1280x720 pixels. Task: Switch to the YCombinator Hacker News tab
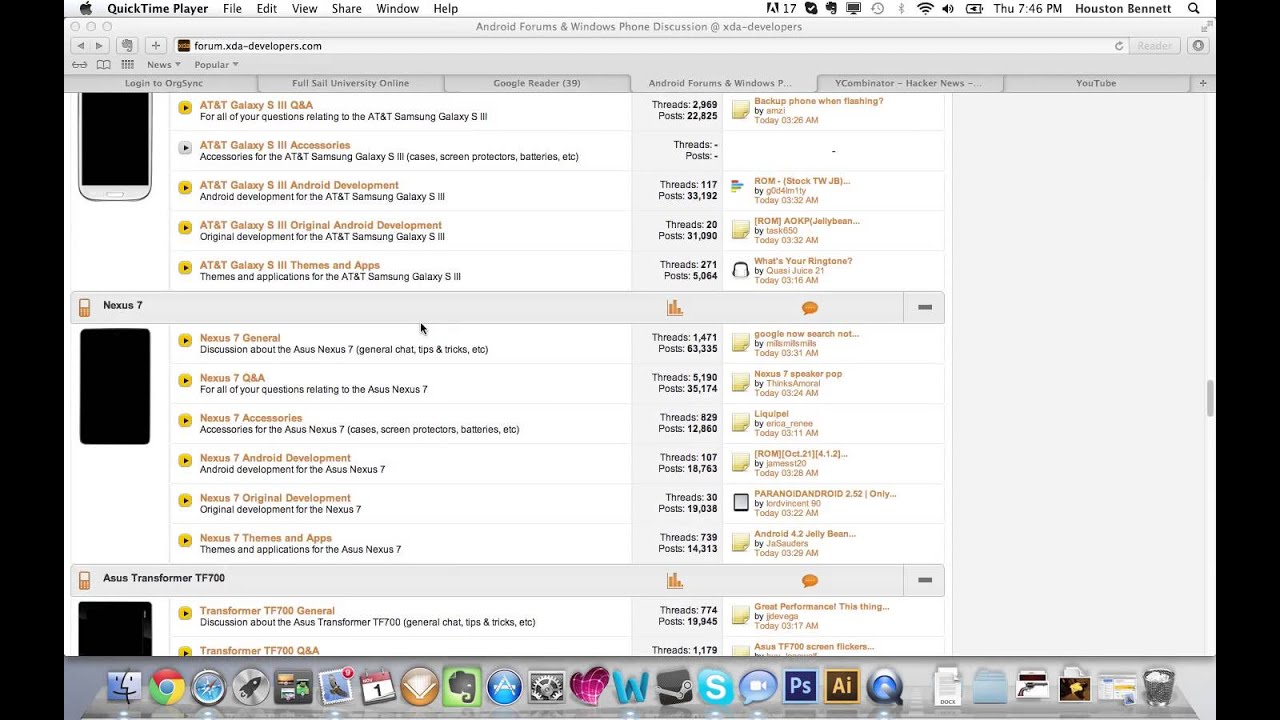(x=909, y=83)
